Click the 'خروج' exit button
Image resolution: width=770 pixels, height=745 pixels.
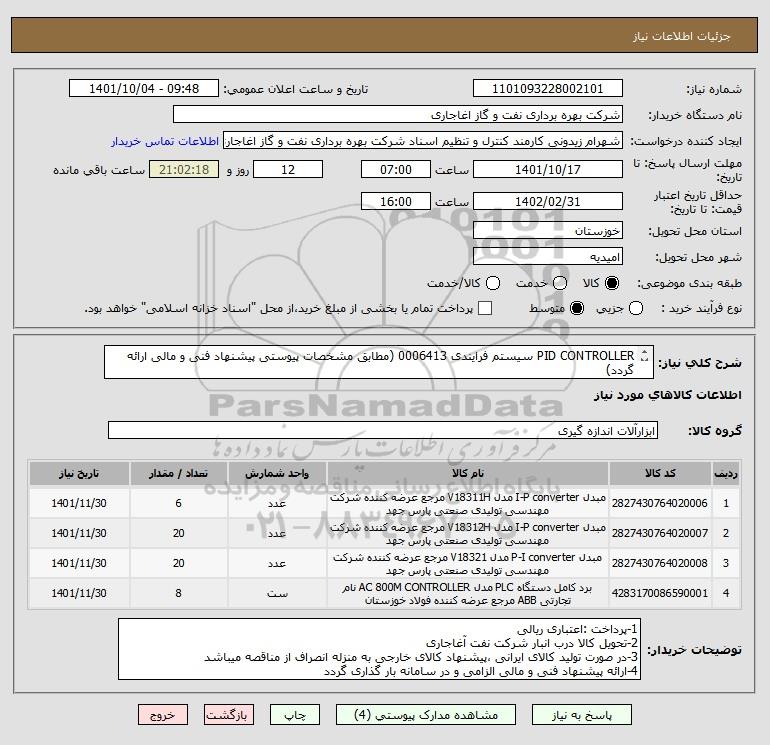pos(163,715)
